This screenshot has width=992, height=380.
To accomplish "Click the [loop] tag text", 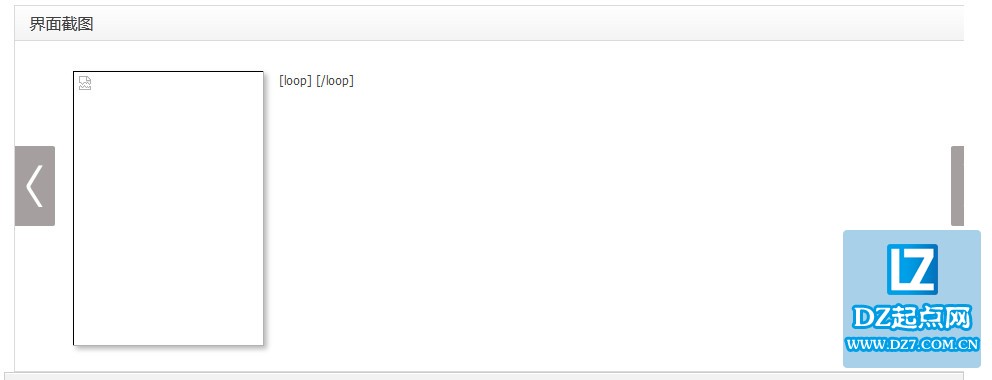I will [x=295, y=81].
